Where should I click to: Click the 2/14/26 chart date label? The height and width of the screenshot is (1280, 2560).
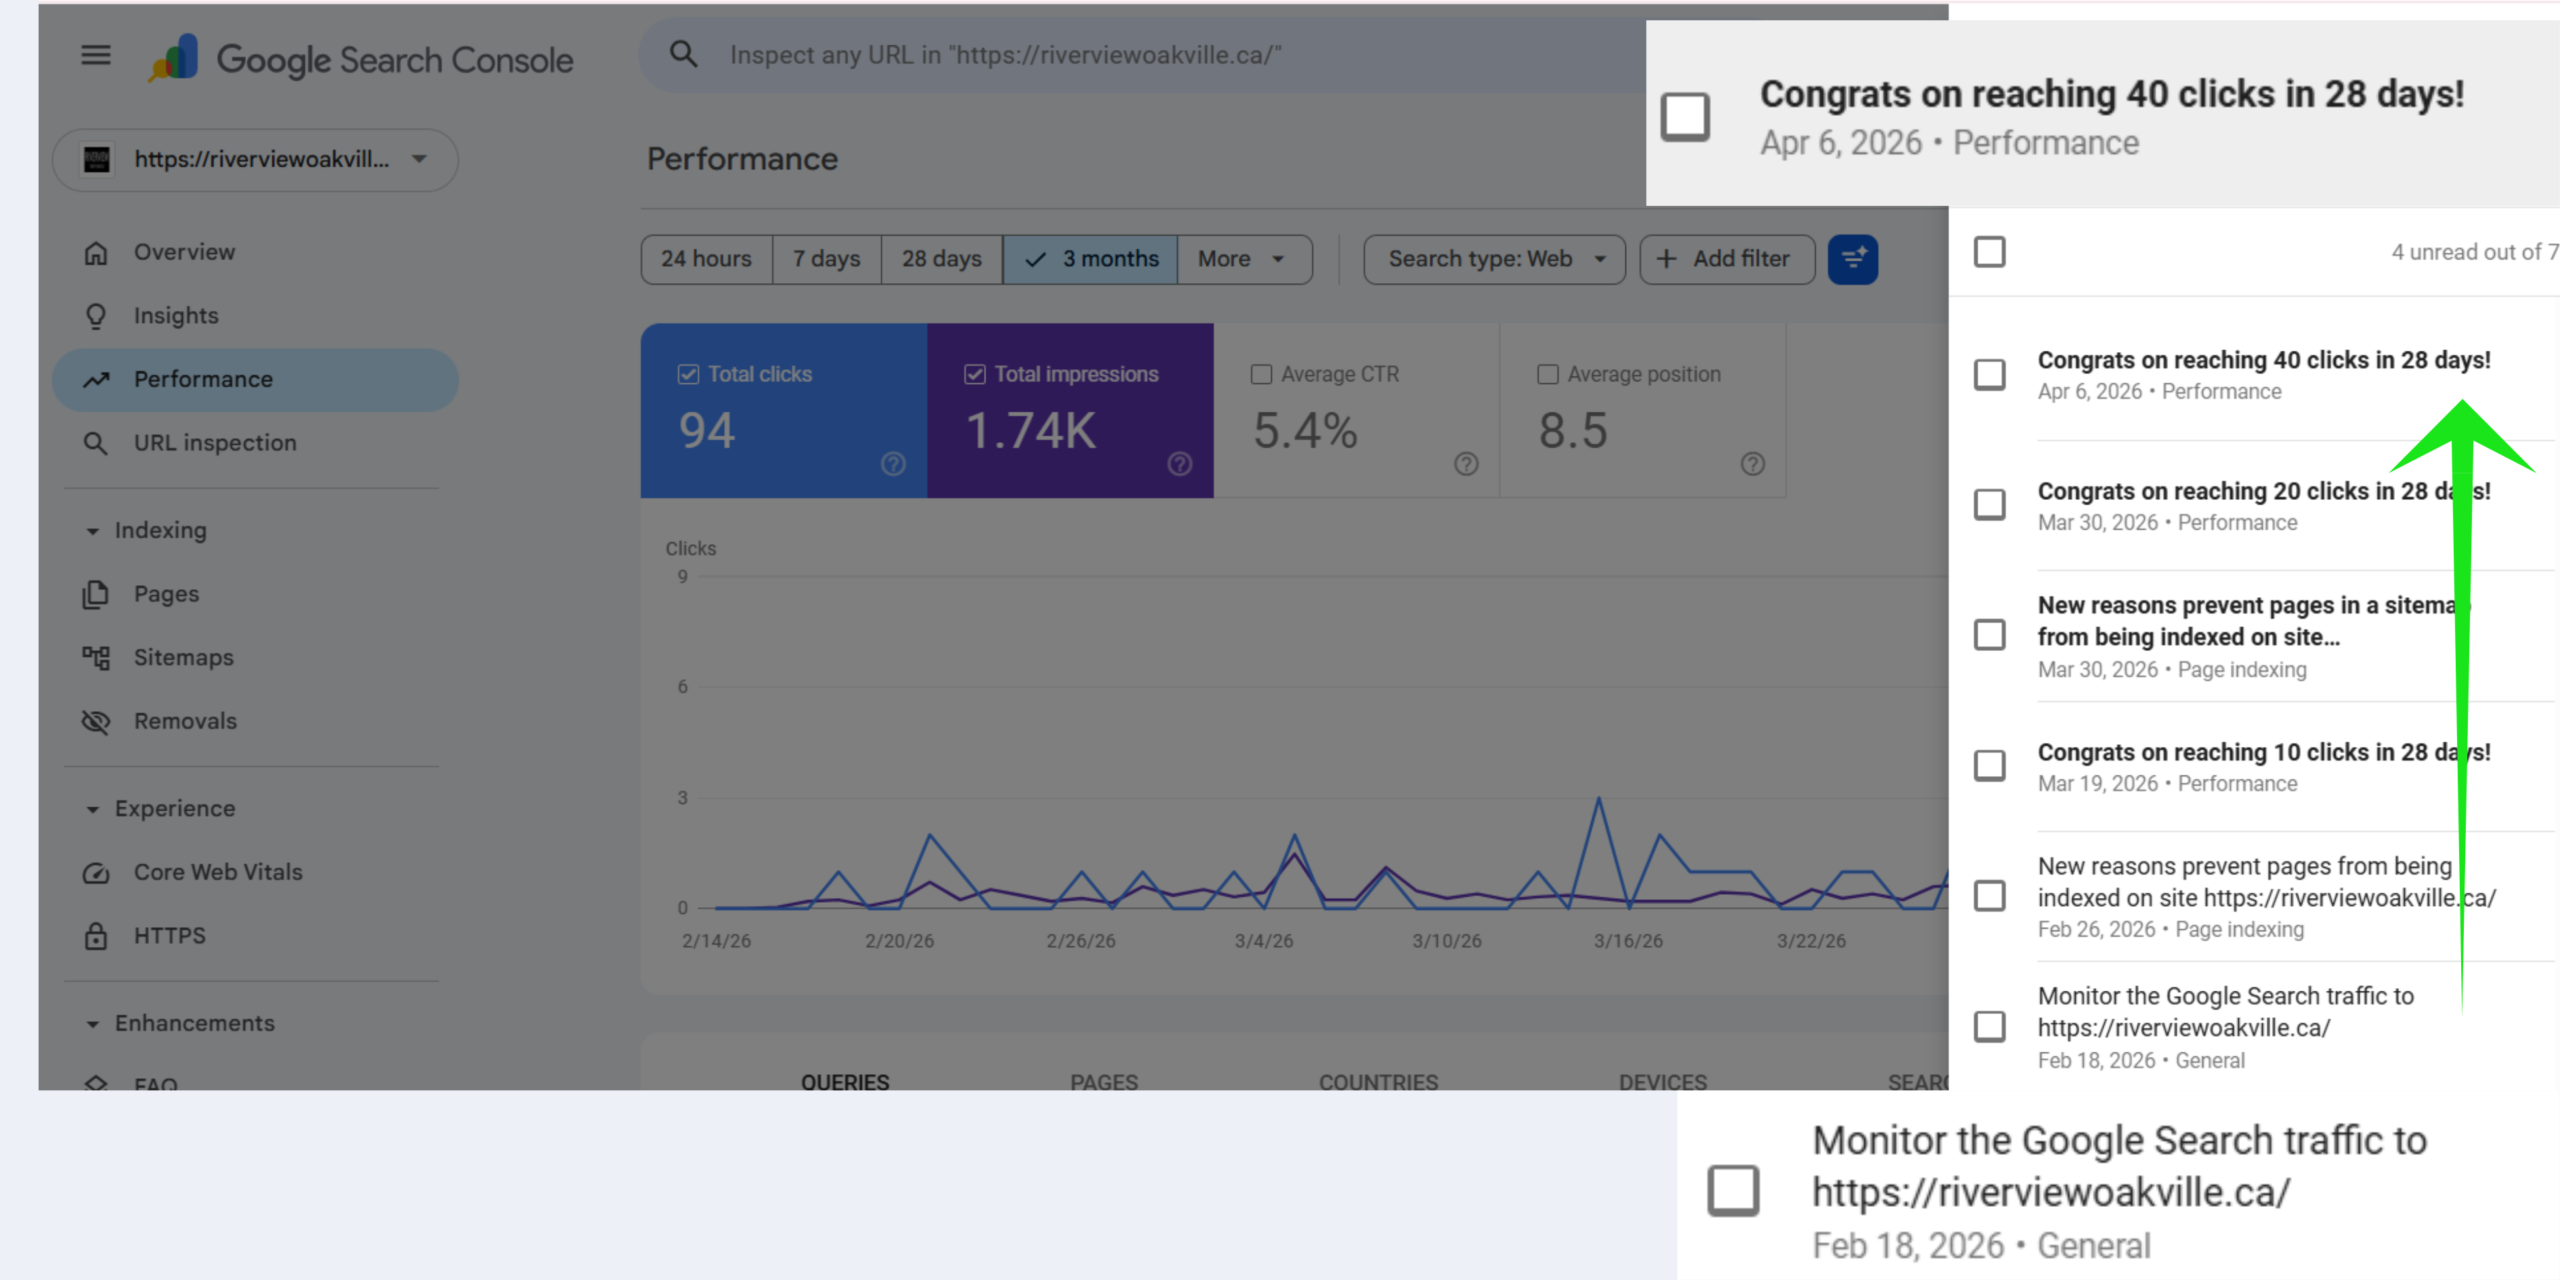coord(716,941)
